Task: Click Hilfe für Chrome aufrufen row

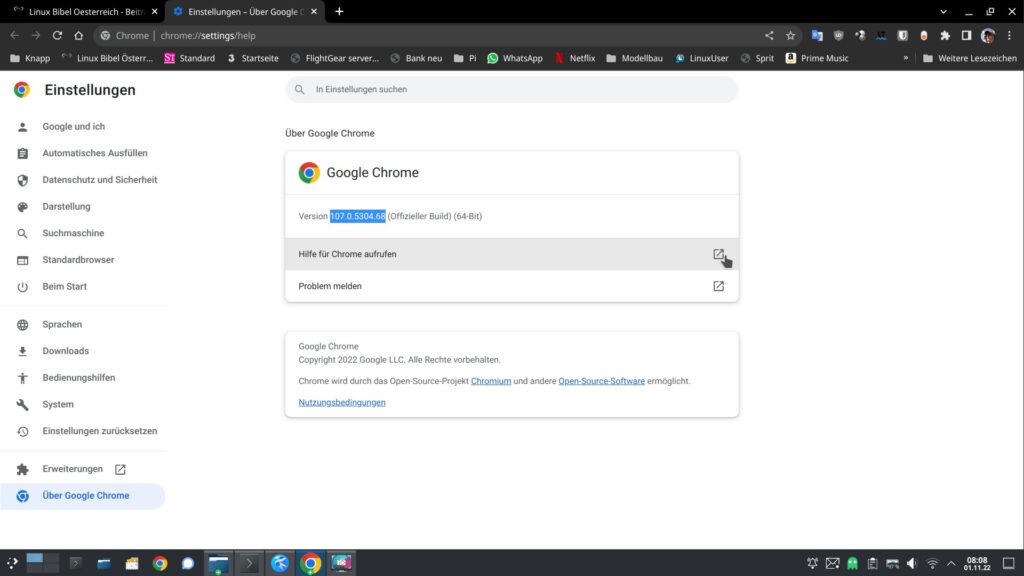Action: click(x=511, y=254)
